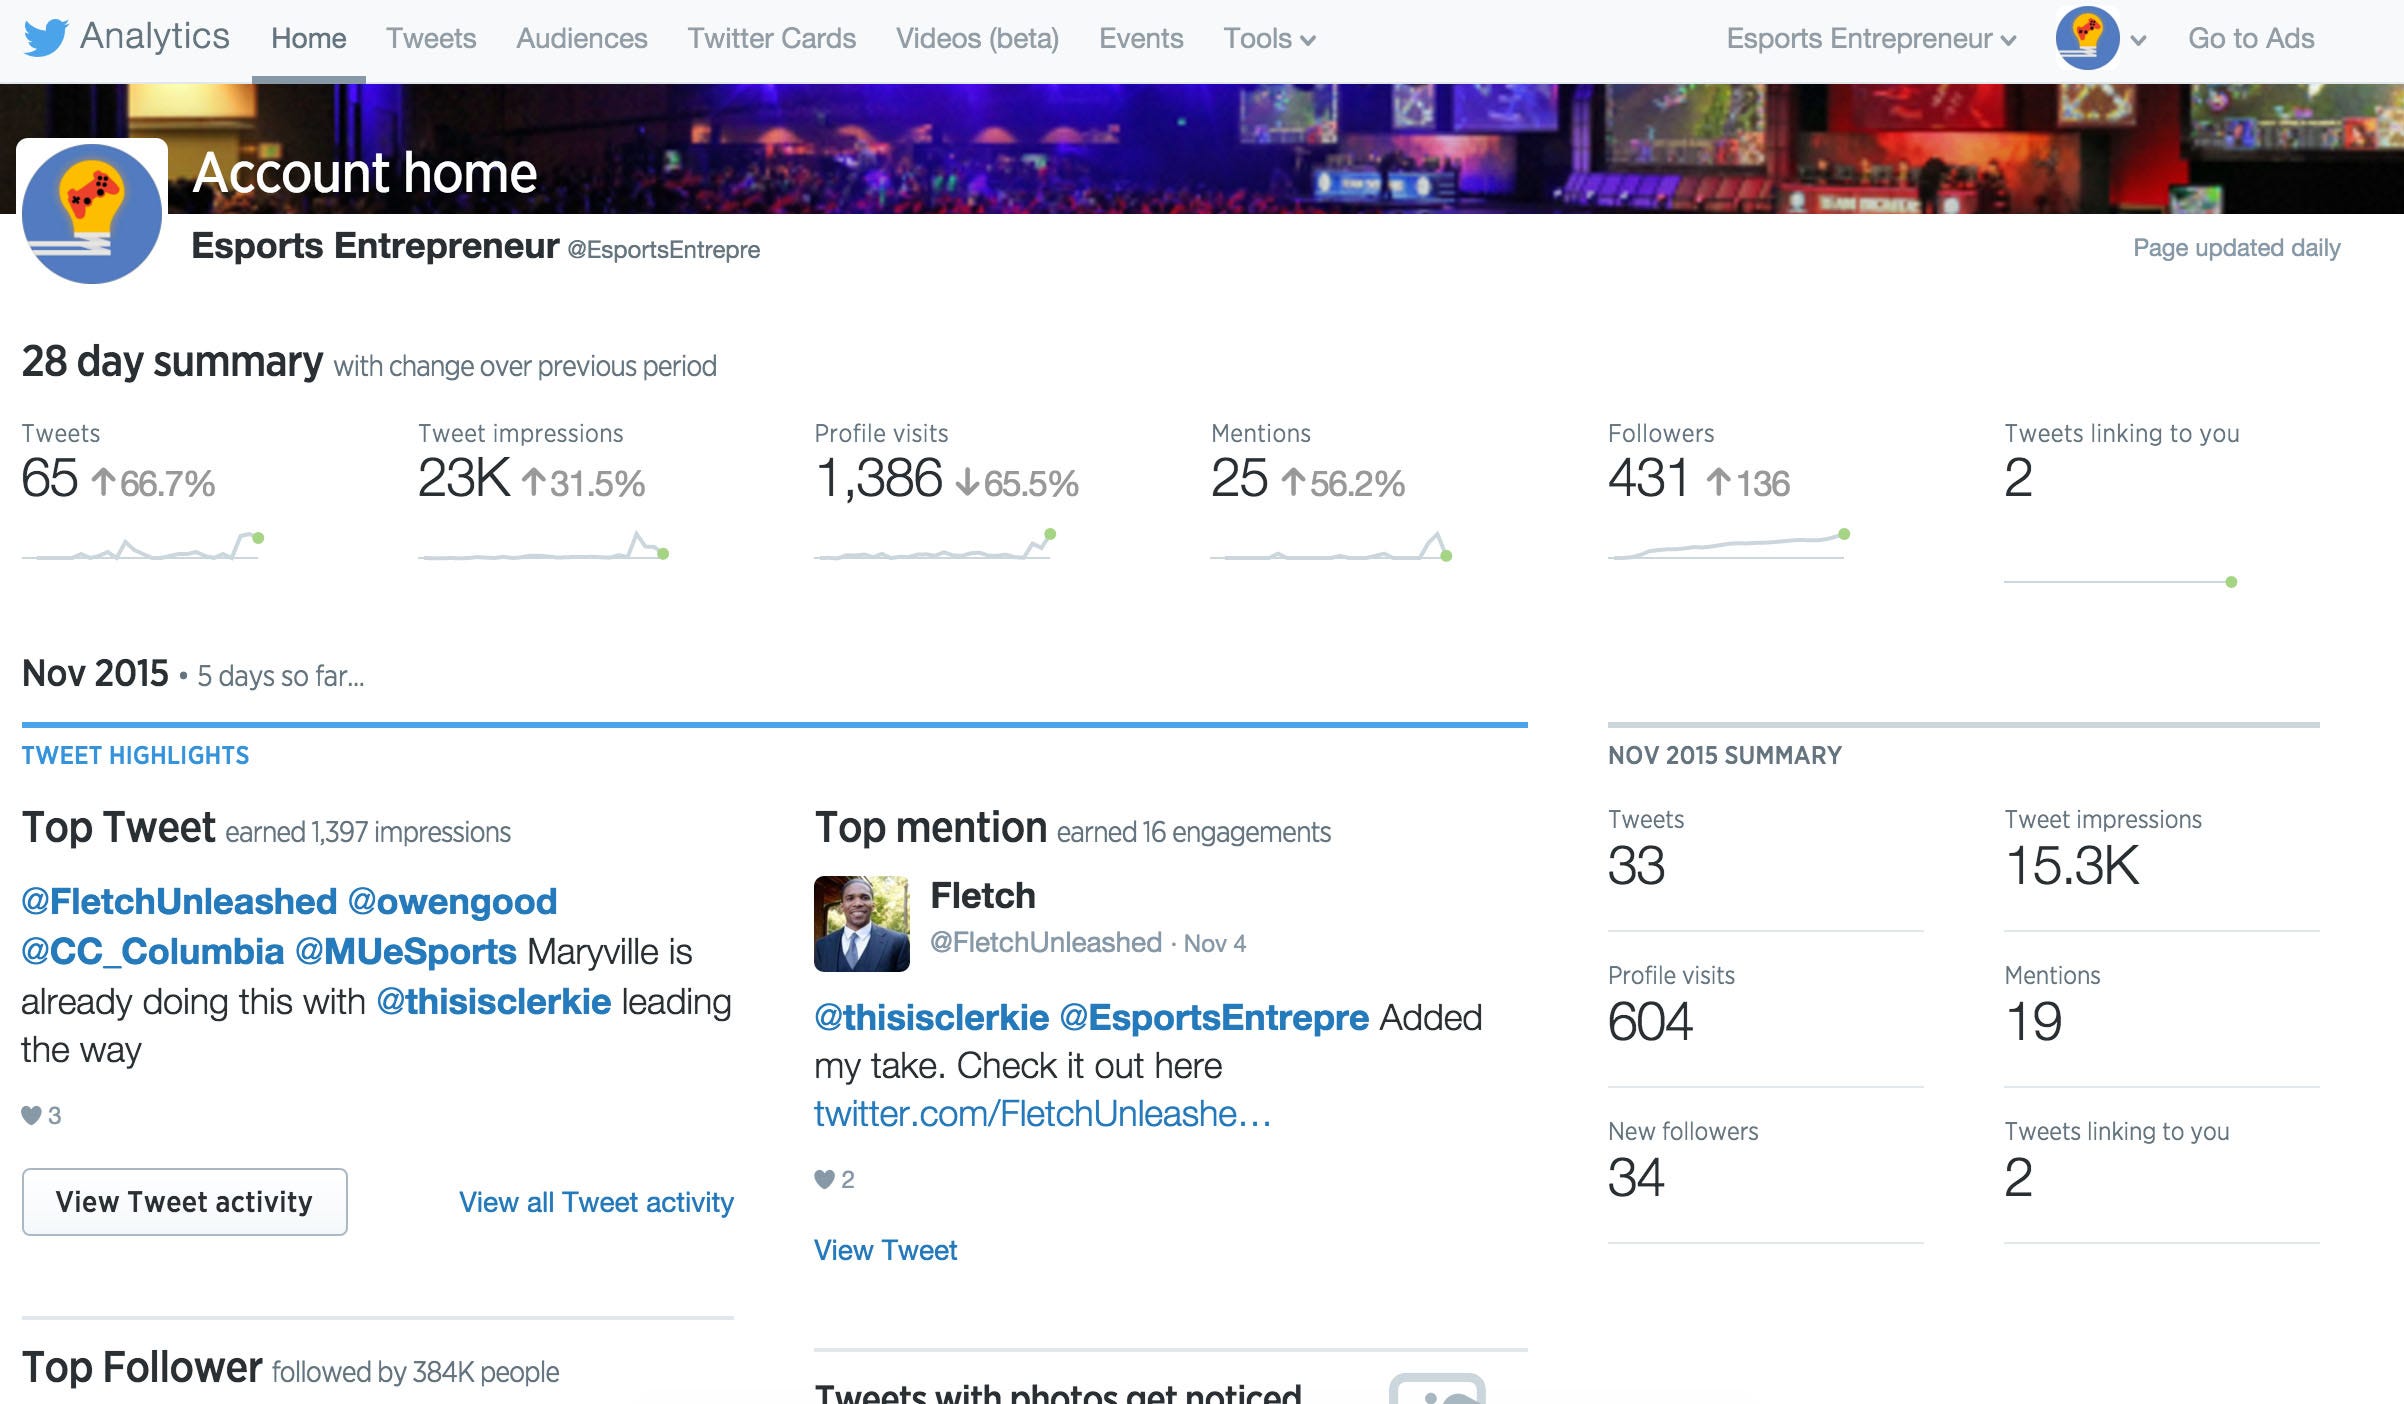This screenshot has width=2404, height=1404.
Task: Click Fletch's profile photo
Action: point(862,924)
